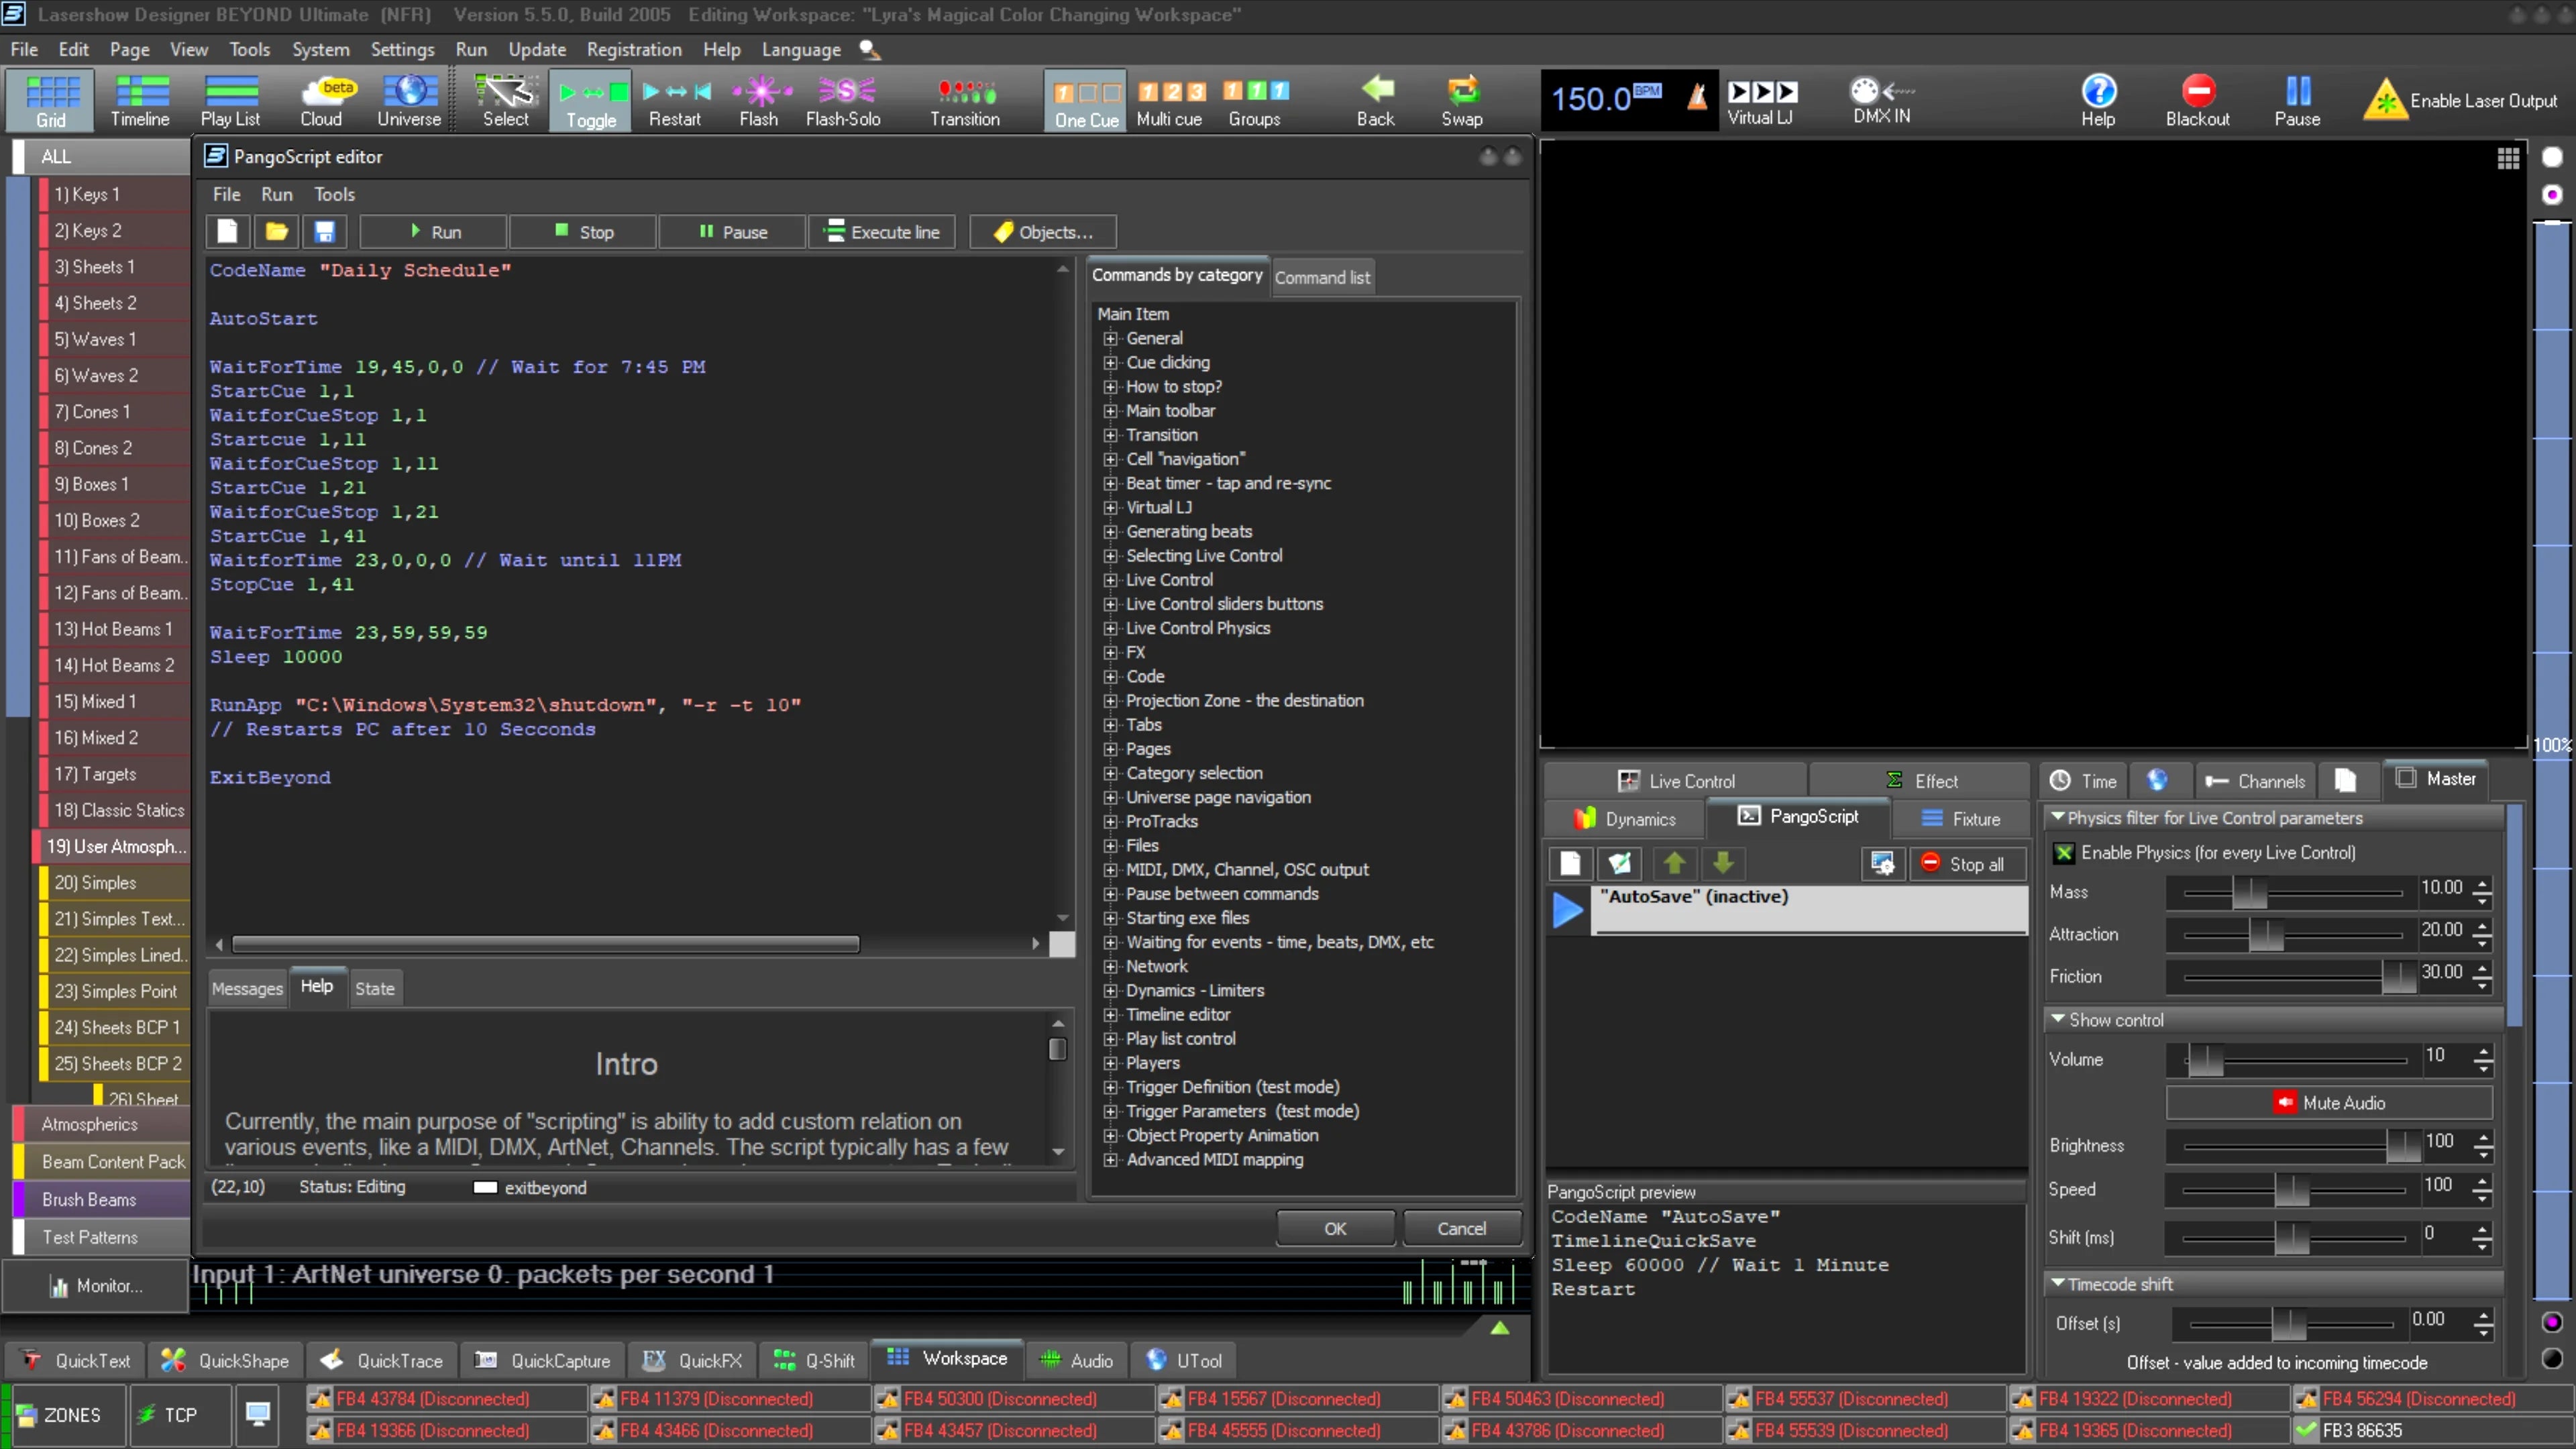Select the Flash-Solo mode icon
Viewport: 2576px width, 1449px height.
click(844, 92)
